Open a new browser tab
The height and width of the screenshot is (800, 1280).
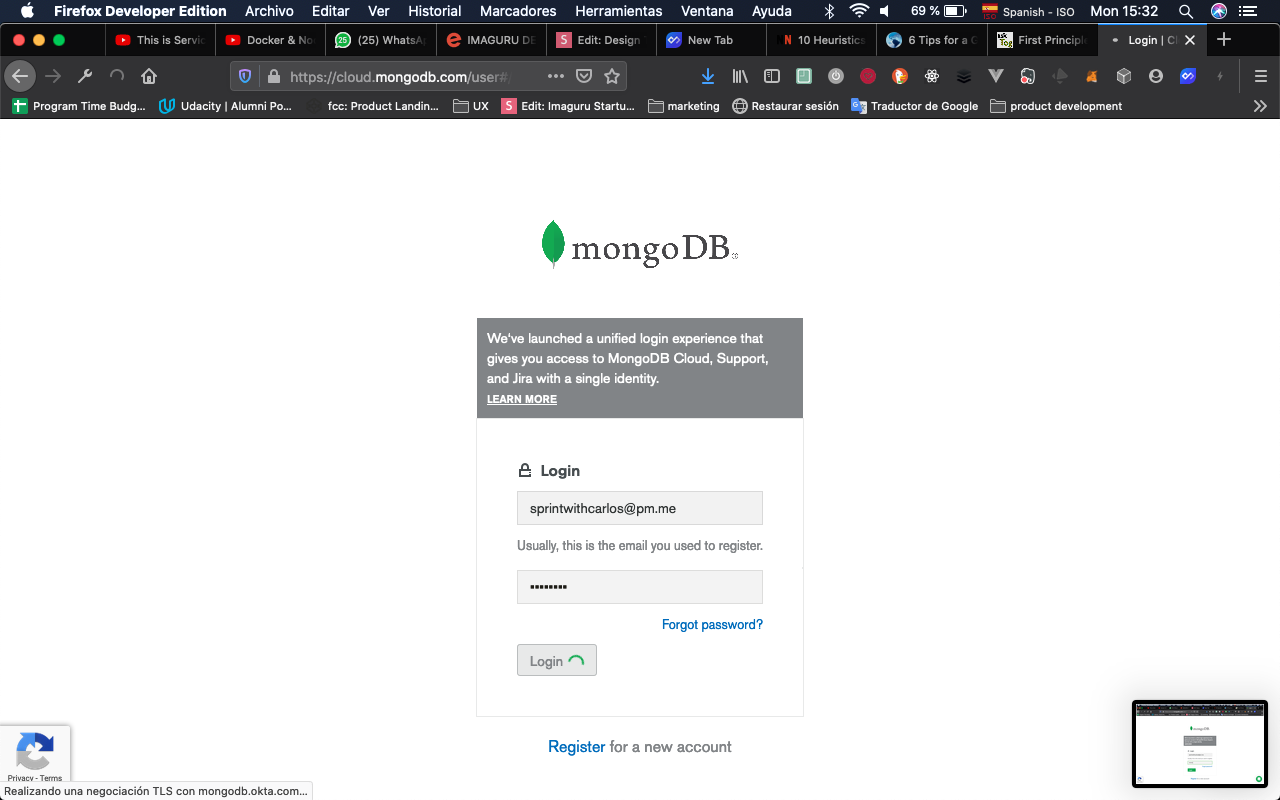pyautogui.click(x=1224, y=40)
